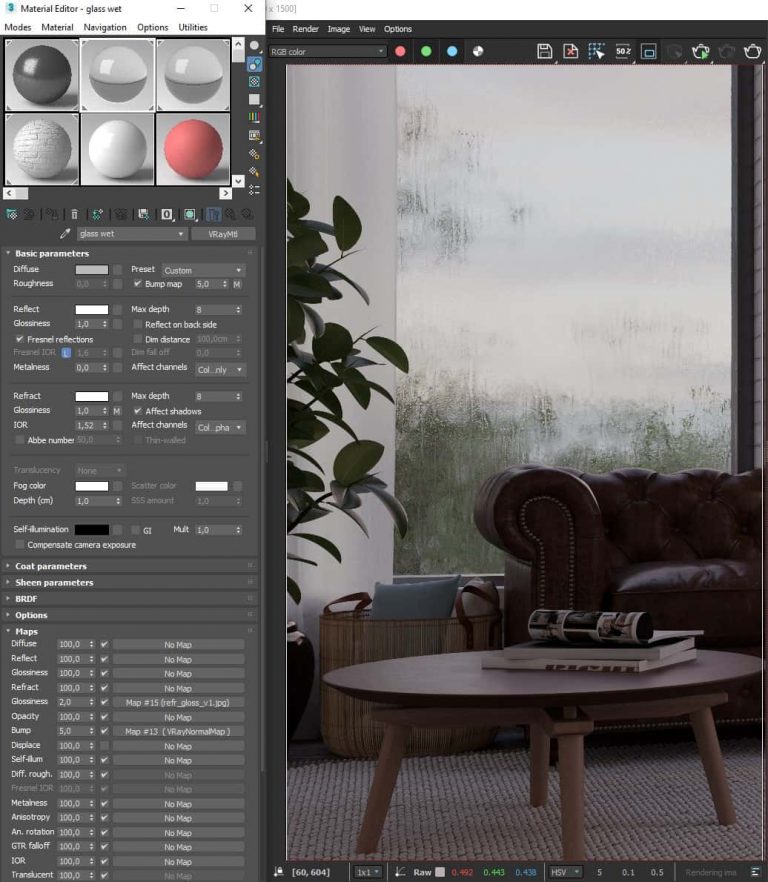Viewport: 768px width, 882px height.
Task: Open the material name dropdown 'glass wet'
Action: point(132,234)
